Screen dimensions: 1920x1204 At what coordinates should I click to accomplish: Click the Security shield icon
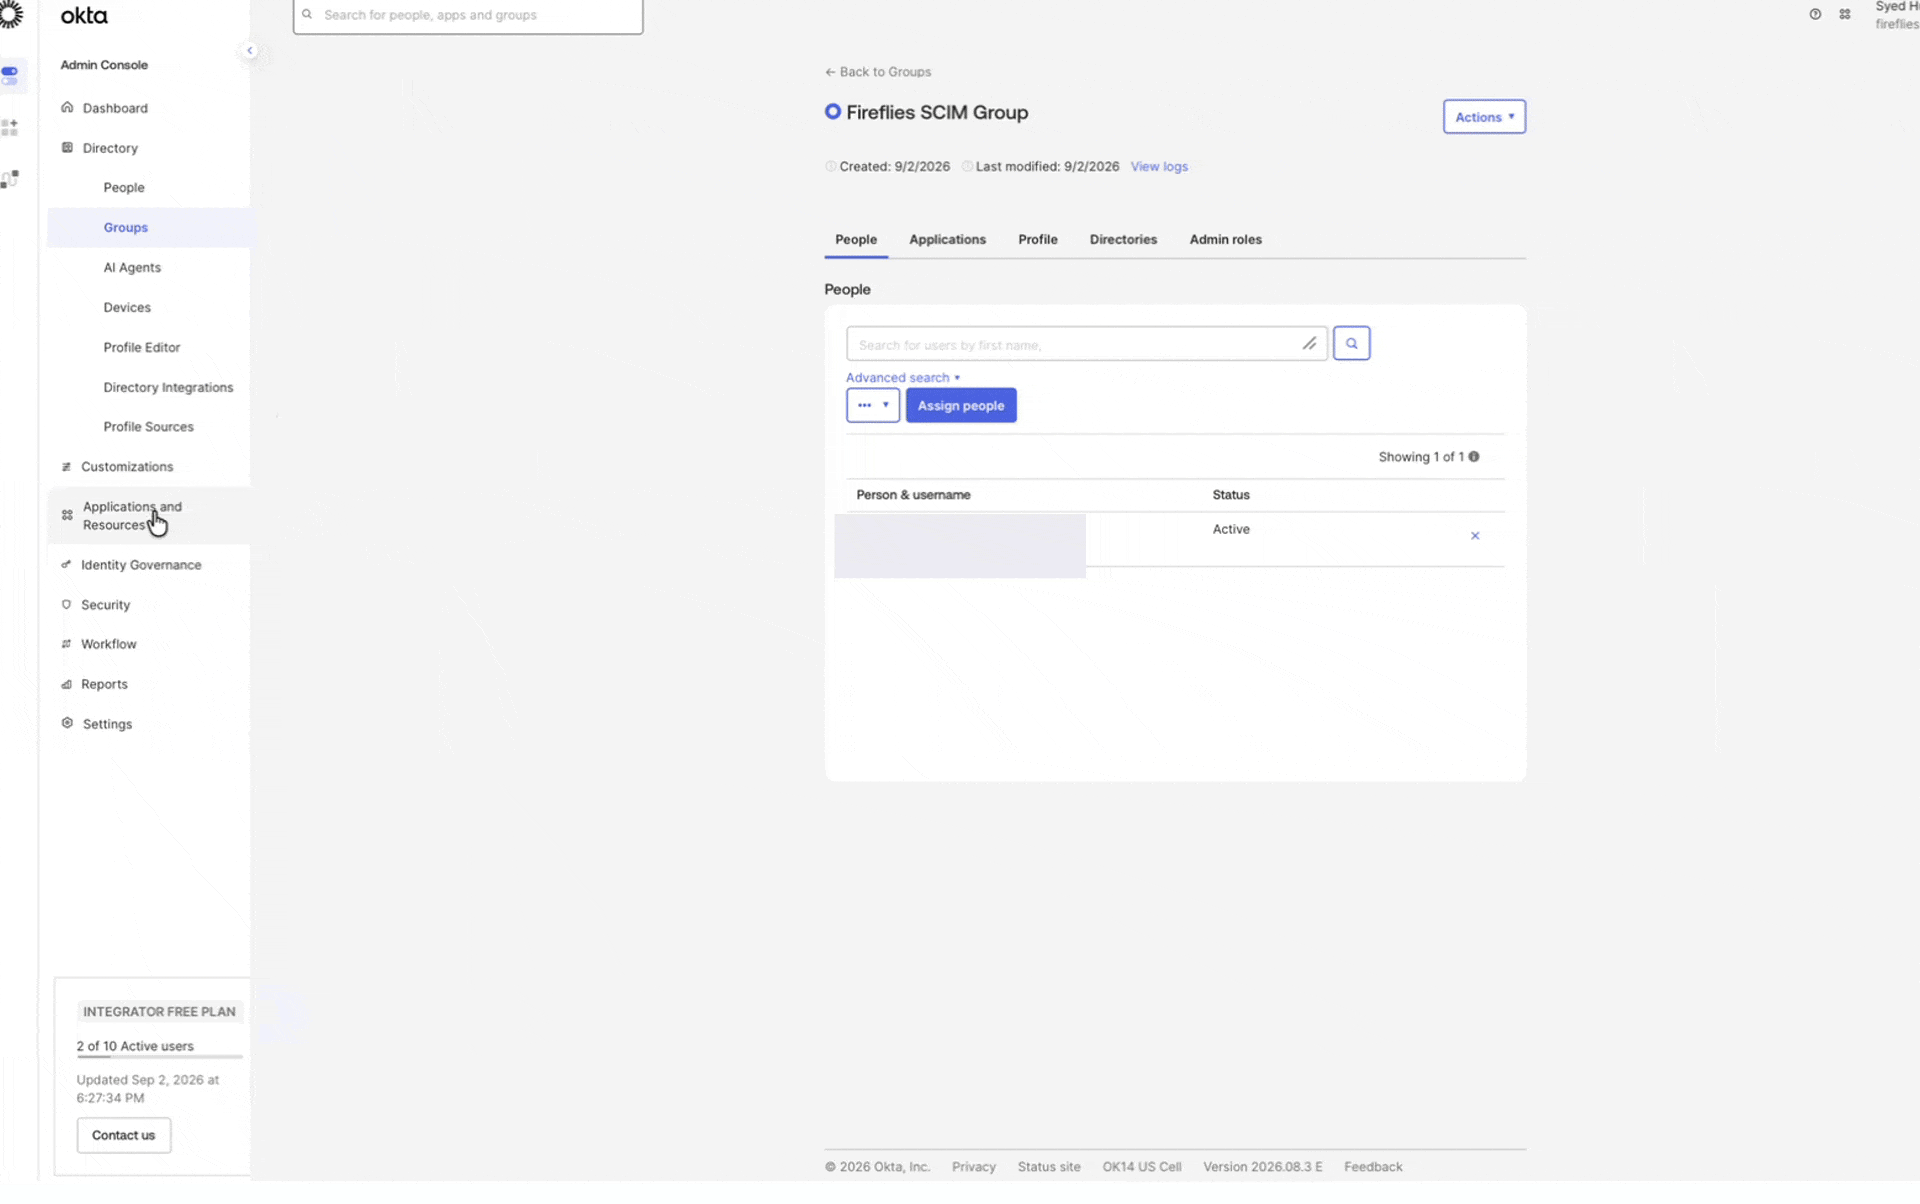tap(66, 605)
